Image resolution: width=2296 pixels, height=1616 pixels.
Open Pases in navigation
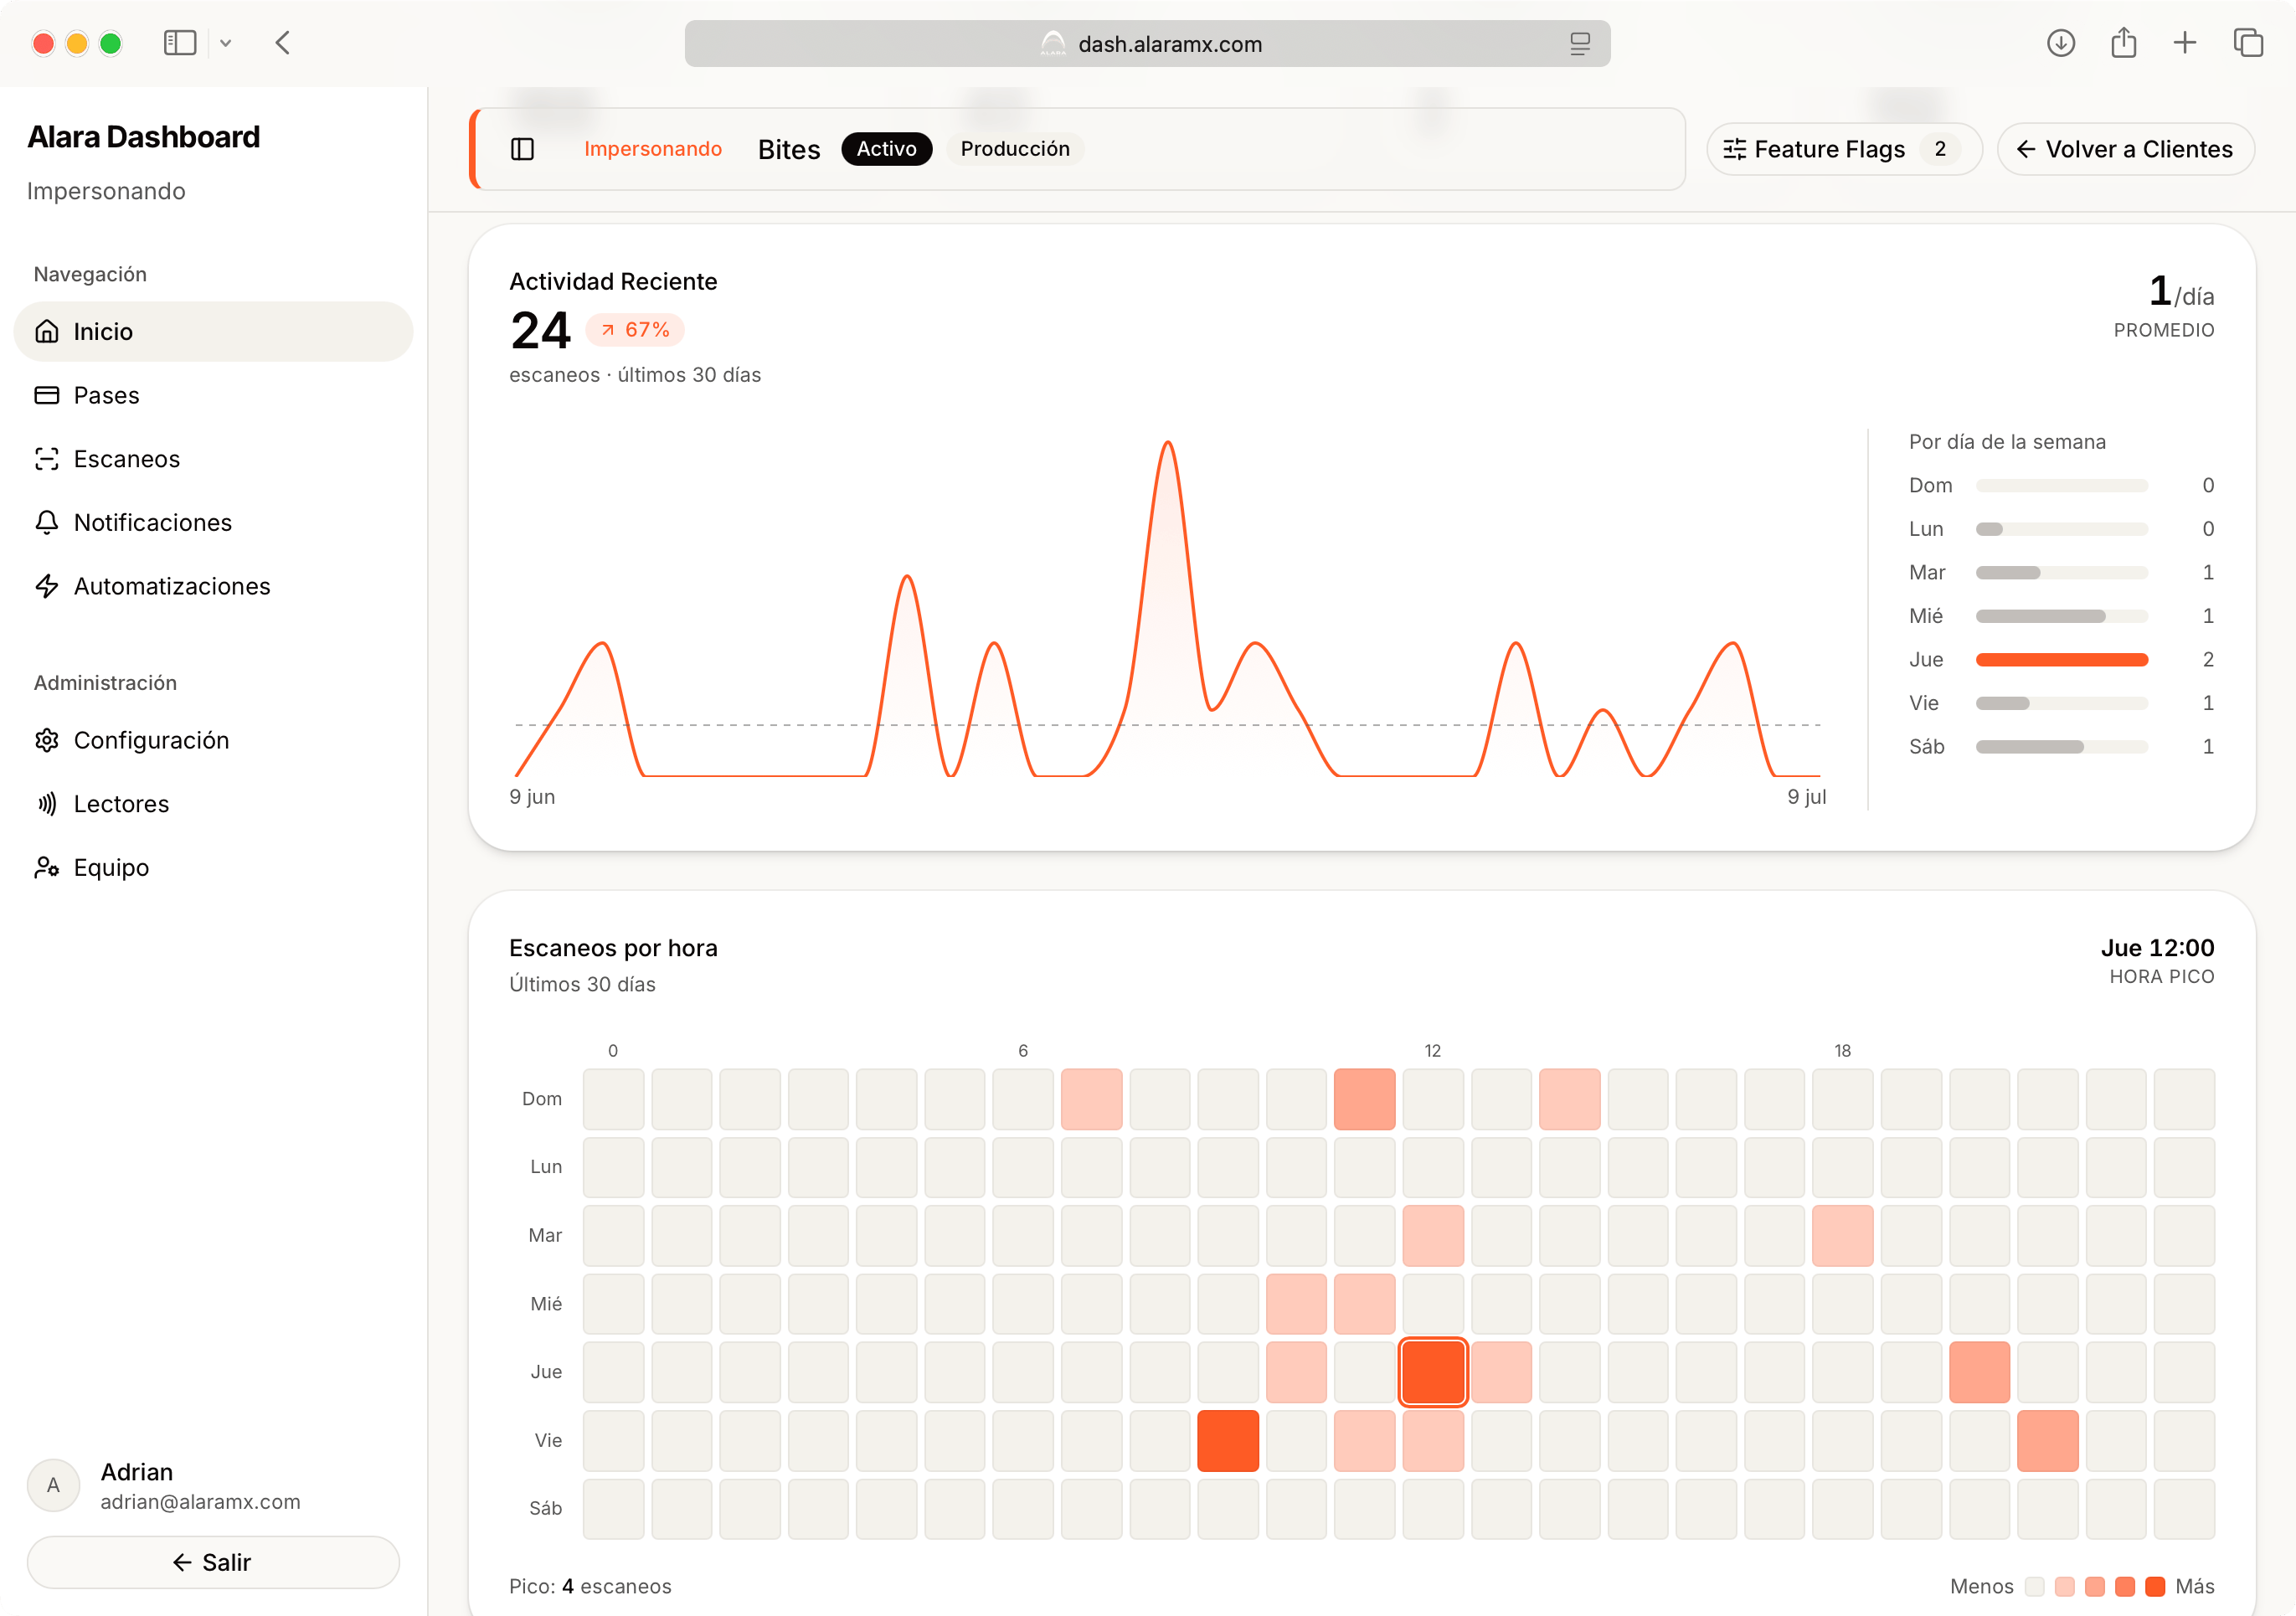213,395
